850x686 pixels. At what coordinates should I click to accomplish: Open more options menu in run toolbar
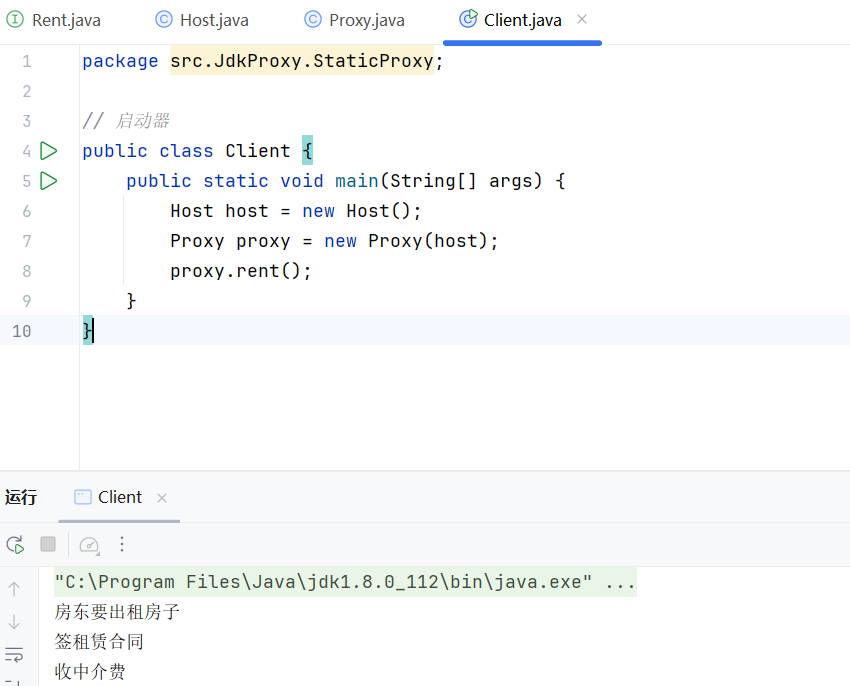(122, 544)
